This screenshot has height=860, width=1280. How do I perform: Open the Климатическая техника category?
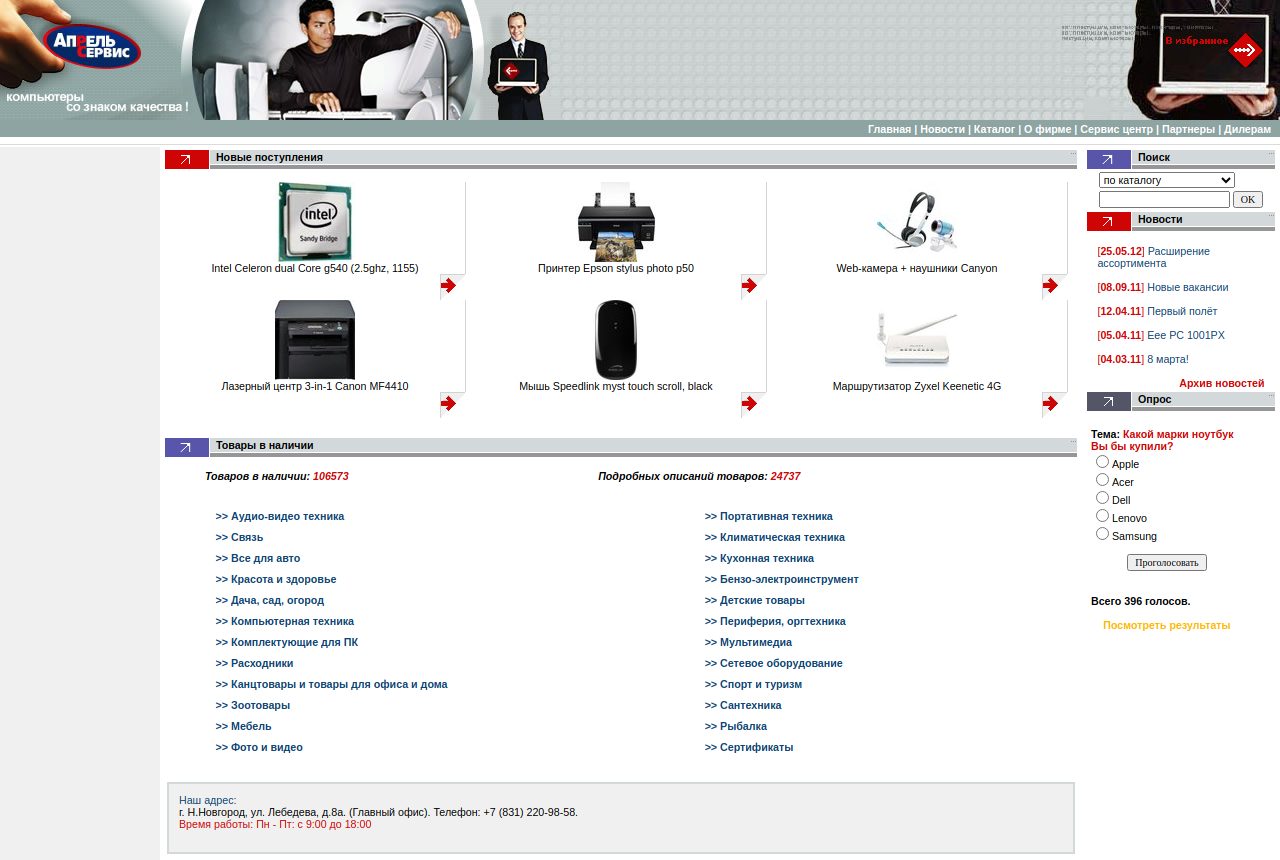coord(775,537)
